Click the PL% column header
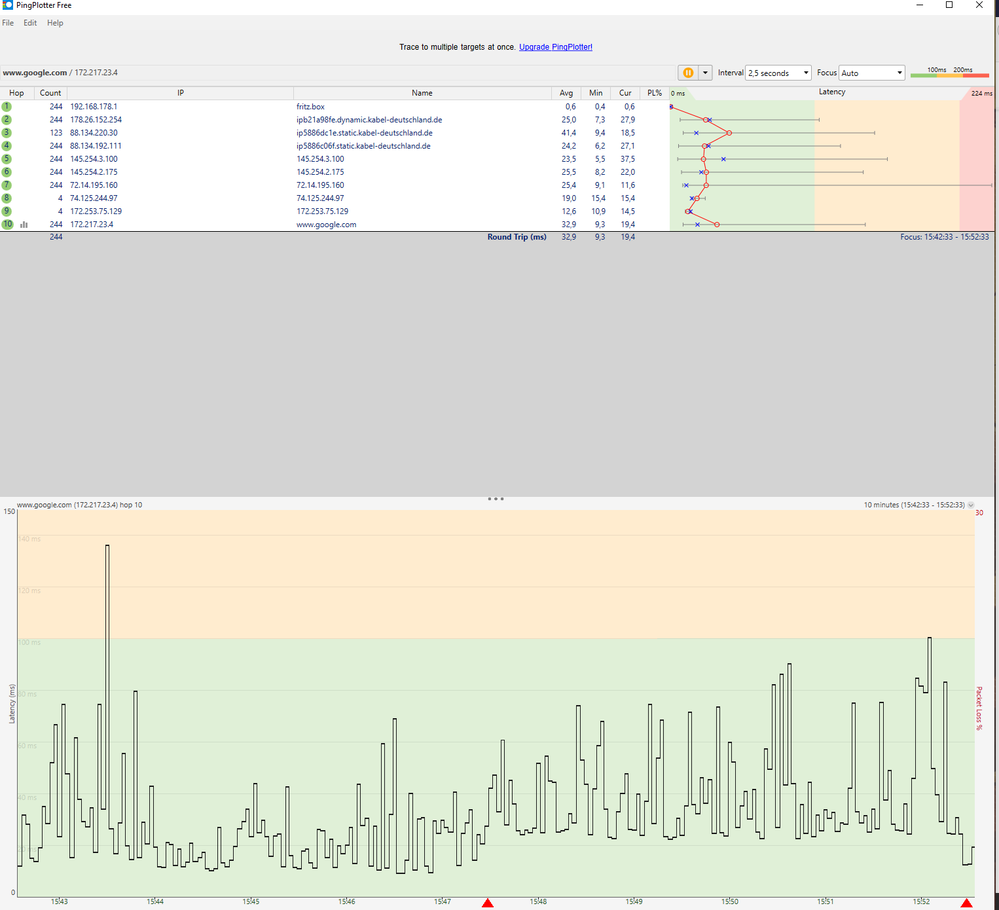Screen dimensions: 999x910 (x=654, y=93)
